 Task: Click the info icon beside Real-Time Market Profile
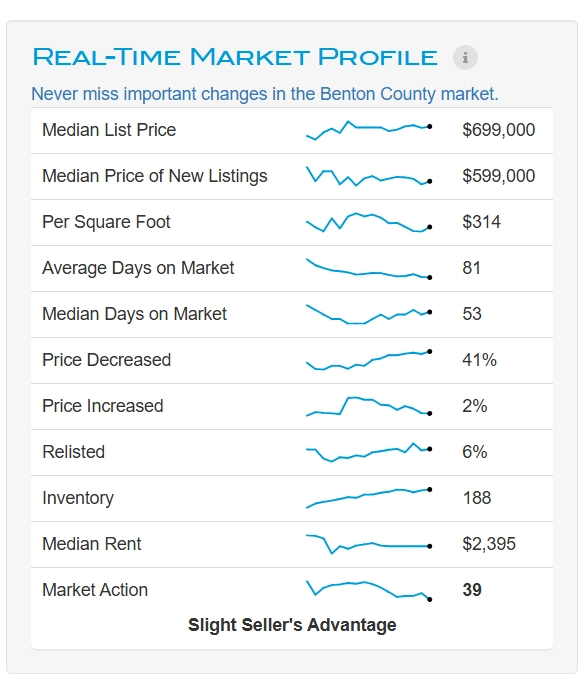coord(465,57)
